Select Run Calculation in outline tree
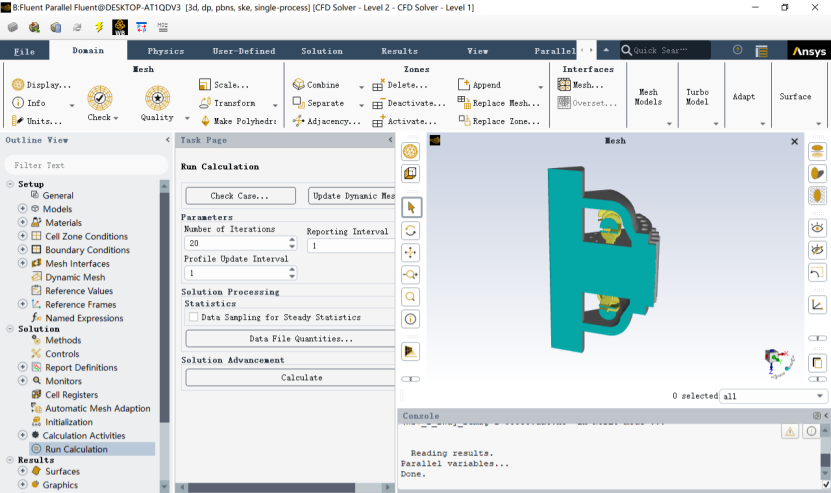The image size is (831, 493). point(76,449)
